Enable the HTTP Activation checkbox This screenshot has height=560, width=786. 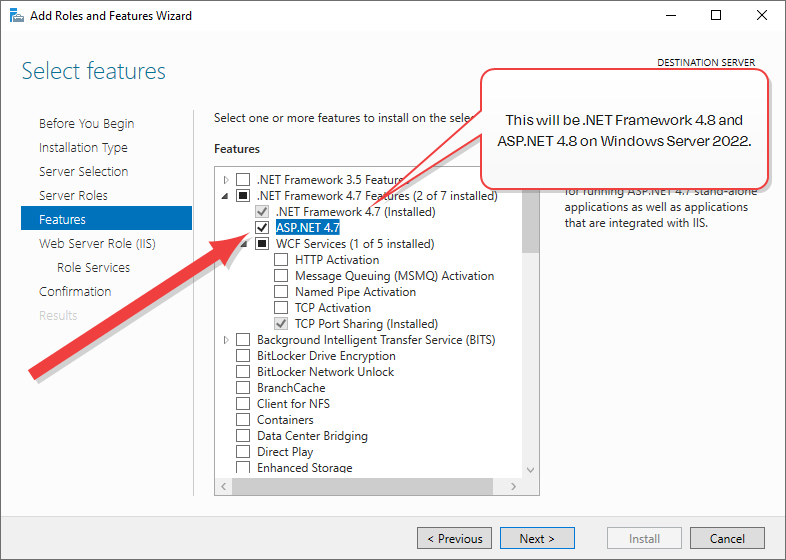281,260
